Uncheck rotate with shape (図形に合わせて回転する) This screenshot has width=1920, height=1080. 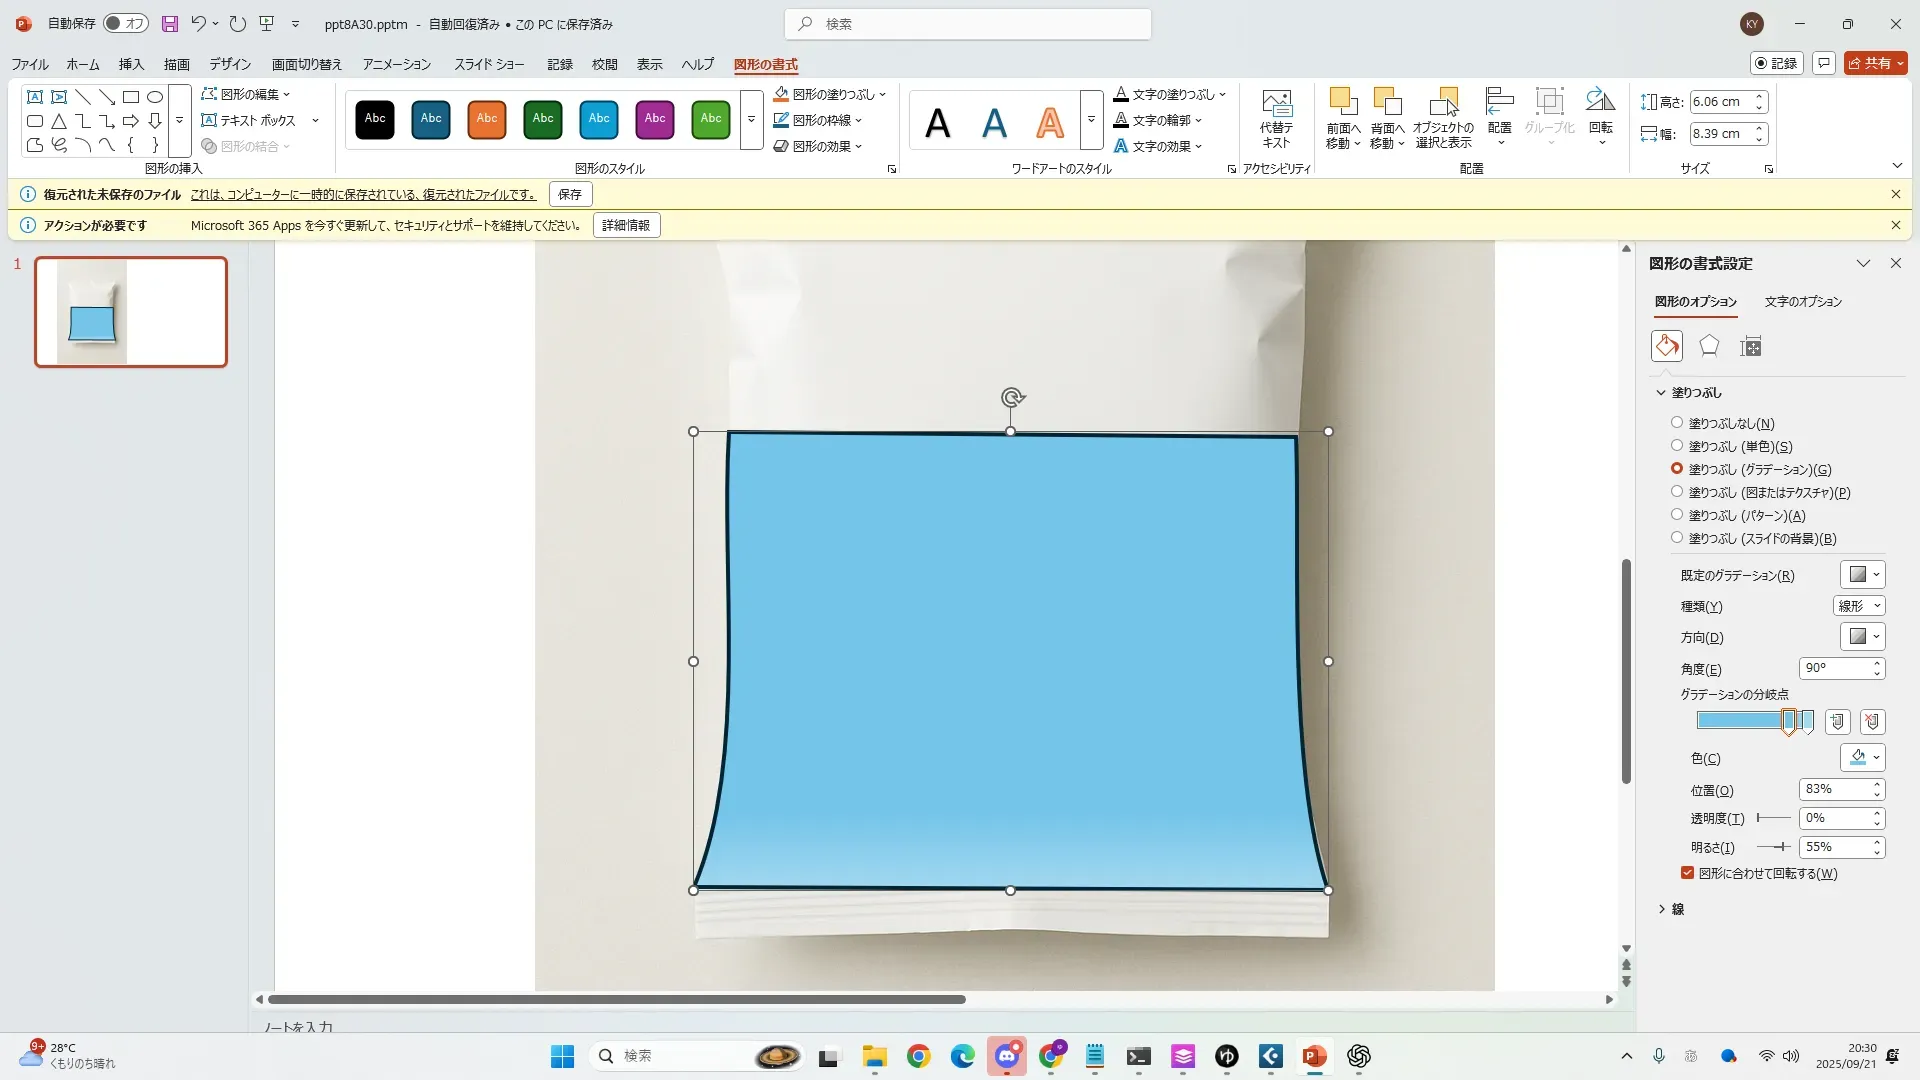pyautogui.click(x=1687, y=873)
